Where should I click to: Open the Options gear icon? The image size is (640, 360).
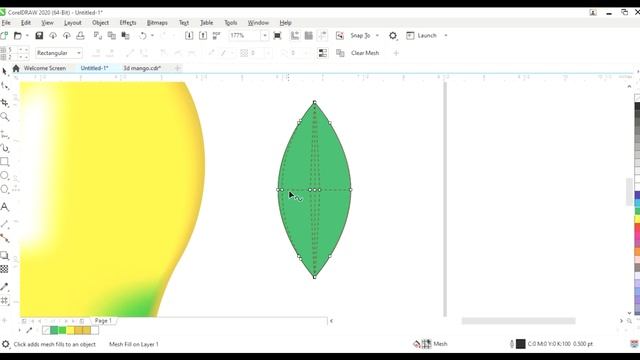pos(393,36)
